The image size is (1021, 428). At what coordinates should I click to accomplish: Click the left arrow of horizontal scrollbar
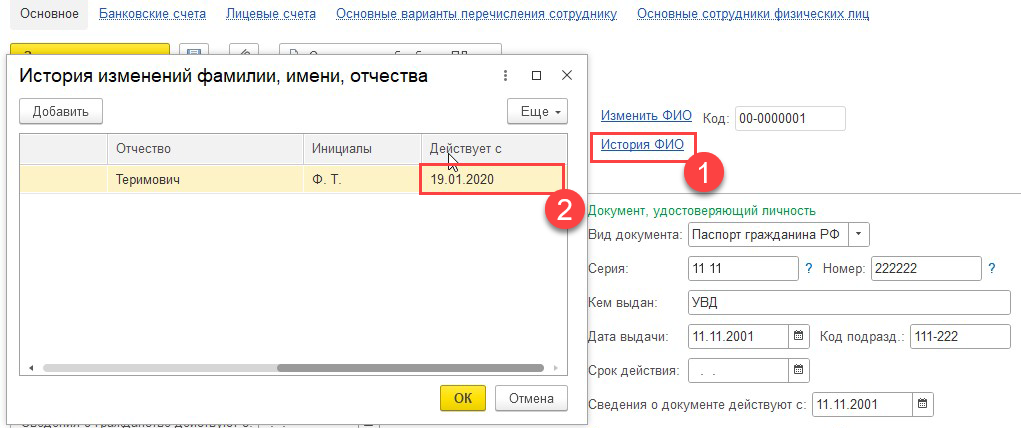pos(31,368)
